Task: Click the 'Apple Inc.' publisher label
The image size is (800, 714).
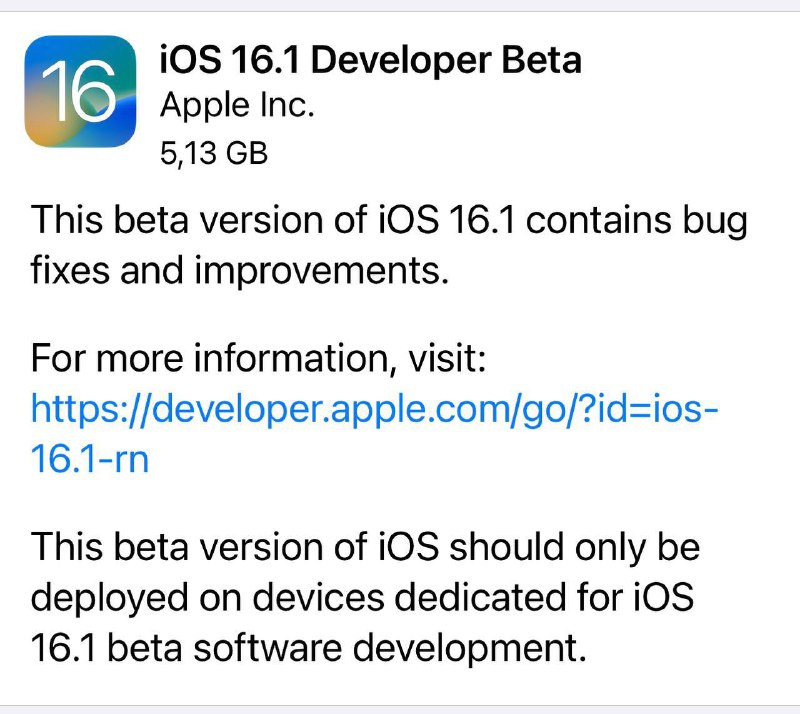Action: pyautogui.click(x=237, y=106)
